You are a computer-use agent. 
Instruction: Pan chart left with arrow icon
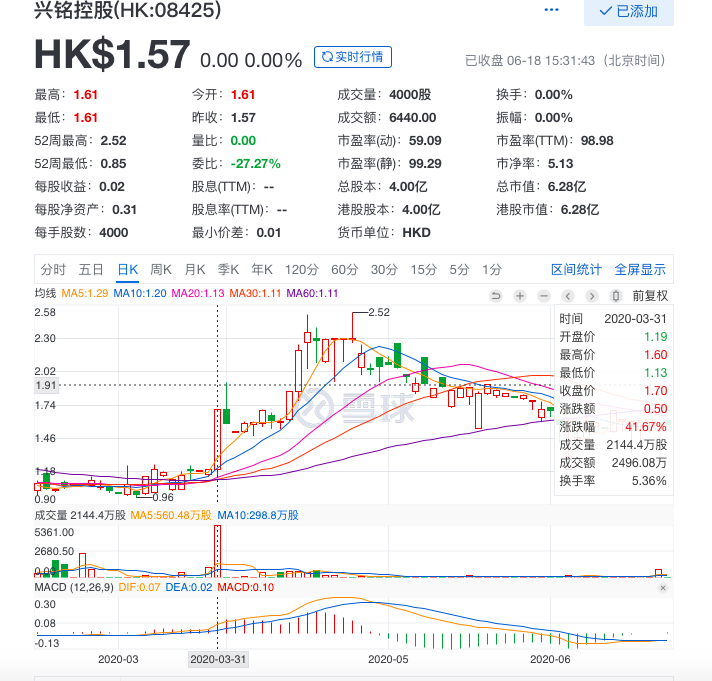point(568,296)
